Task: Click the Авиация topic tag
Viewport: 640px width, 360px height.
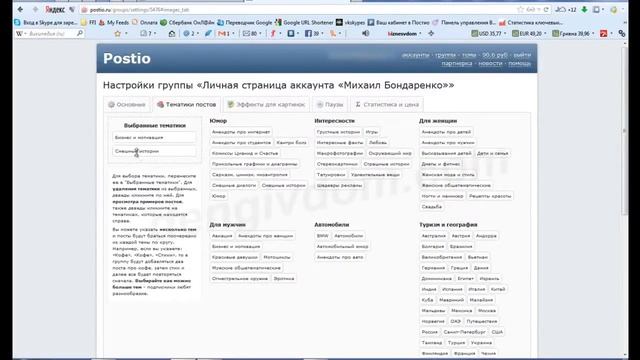Action: coord(222,236)
